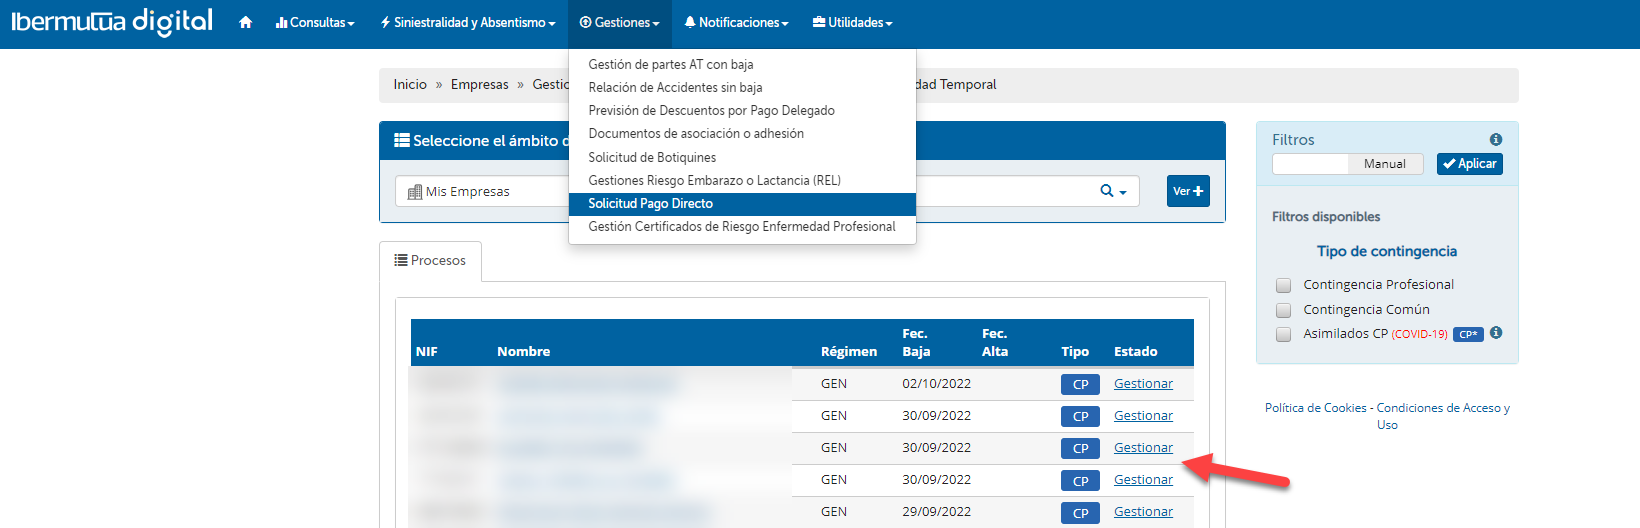Click CP badge on the 29/09/2022 row
This screenshot has height=528, width=1640.
[1080, 512]
